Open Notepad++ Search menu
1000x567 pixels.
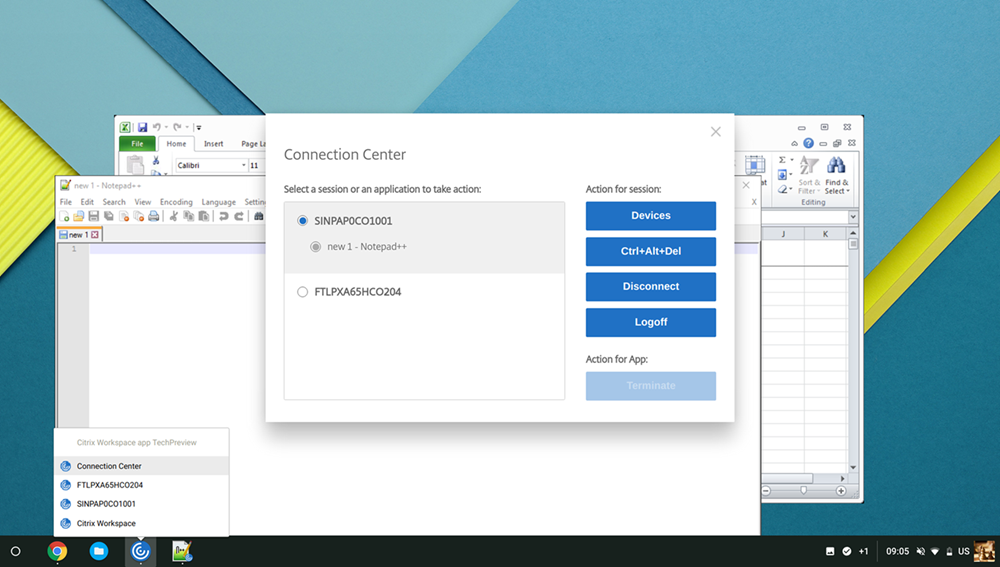click(114, 202)
